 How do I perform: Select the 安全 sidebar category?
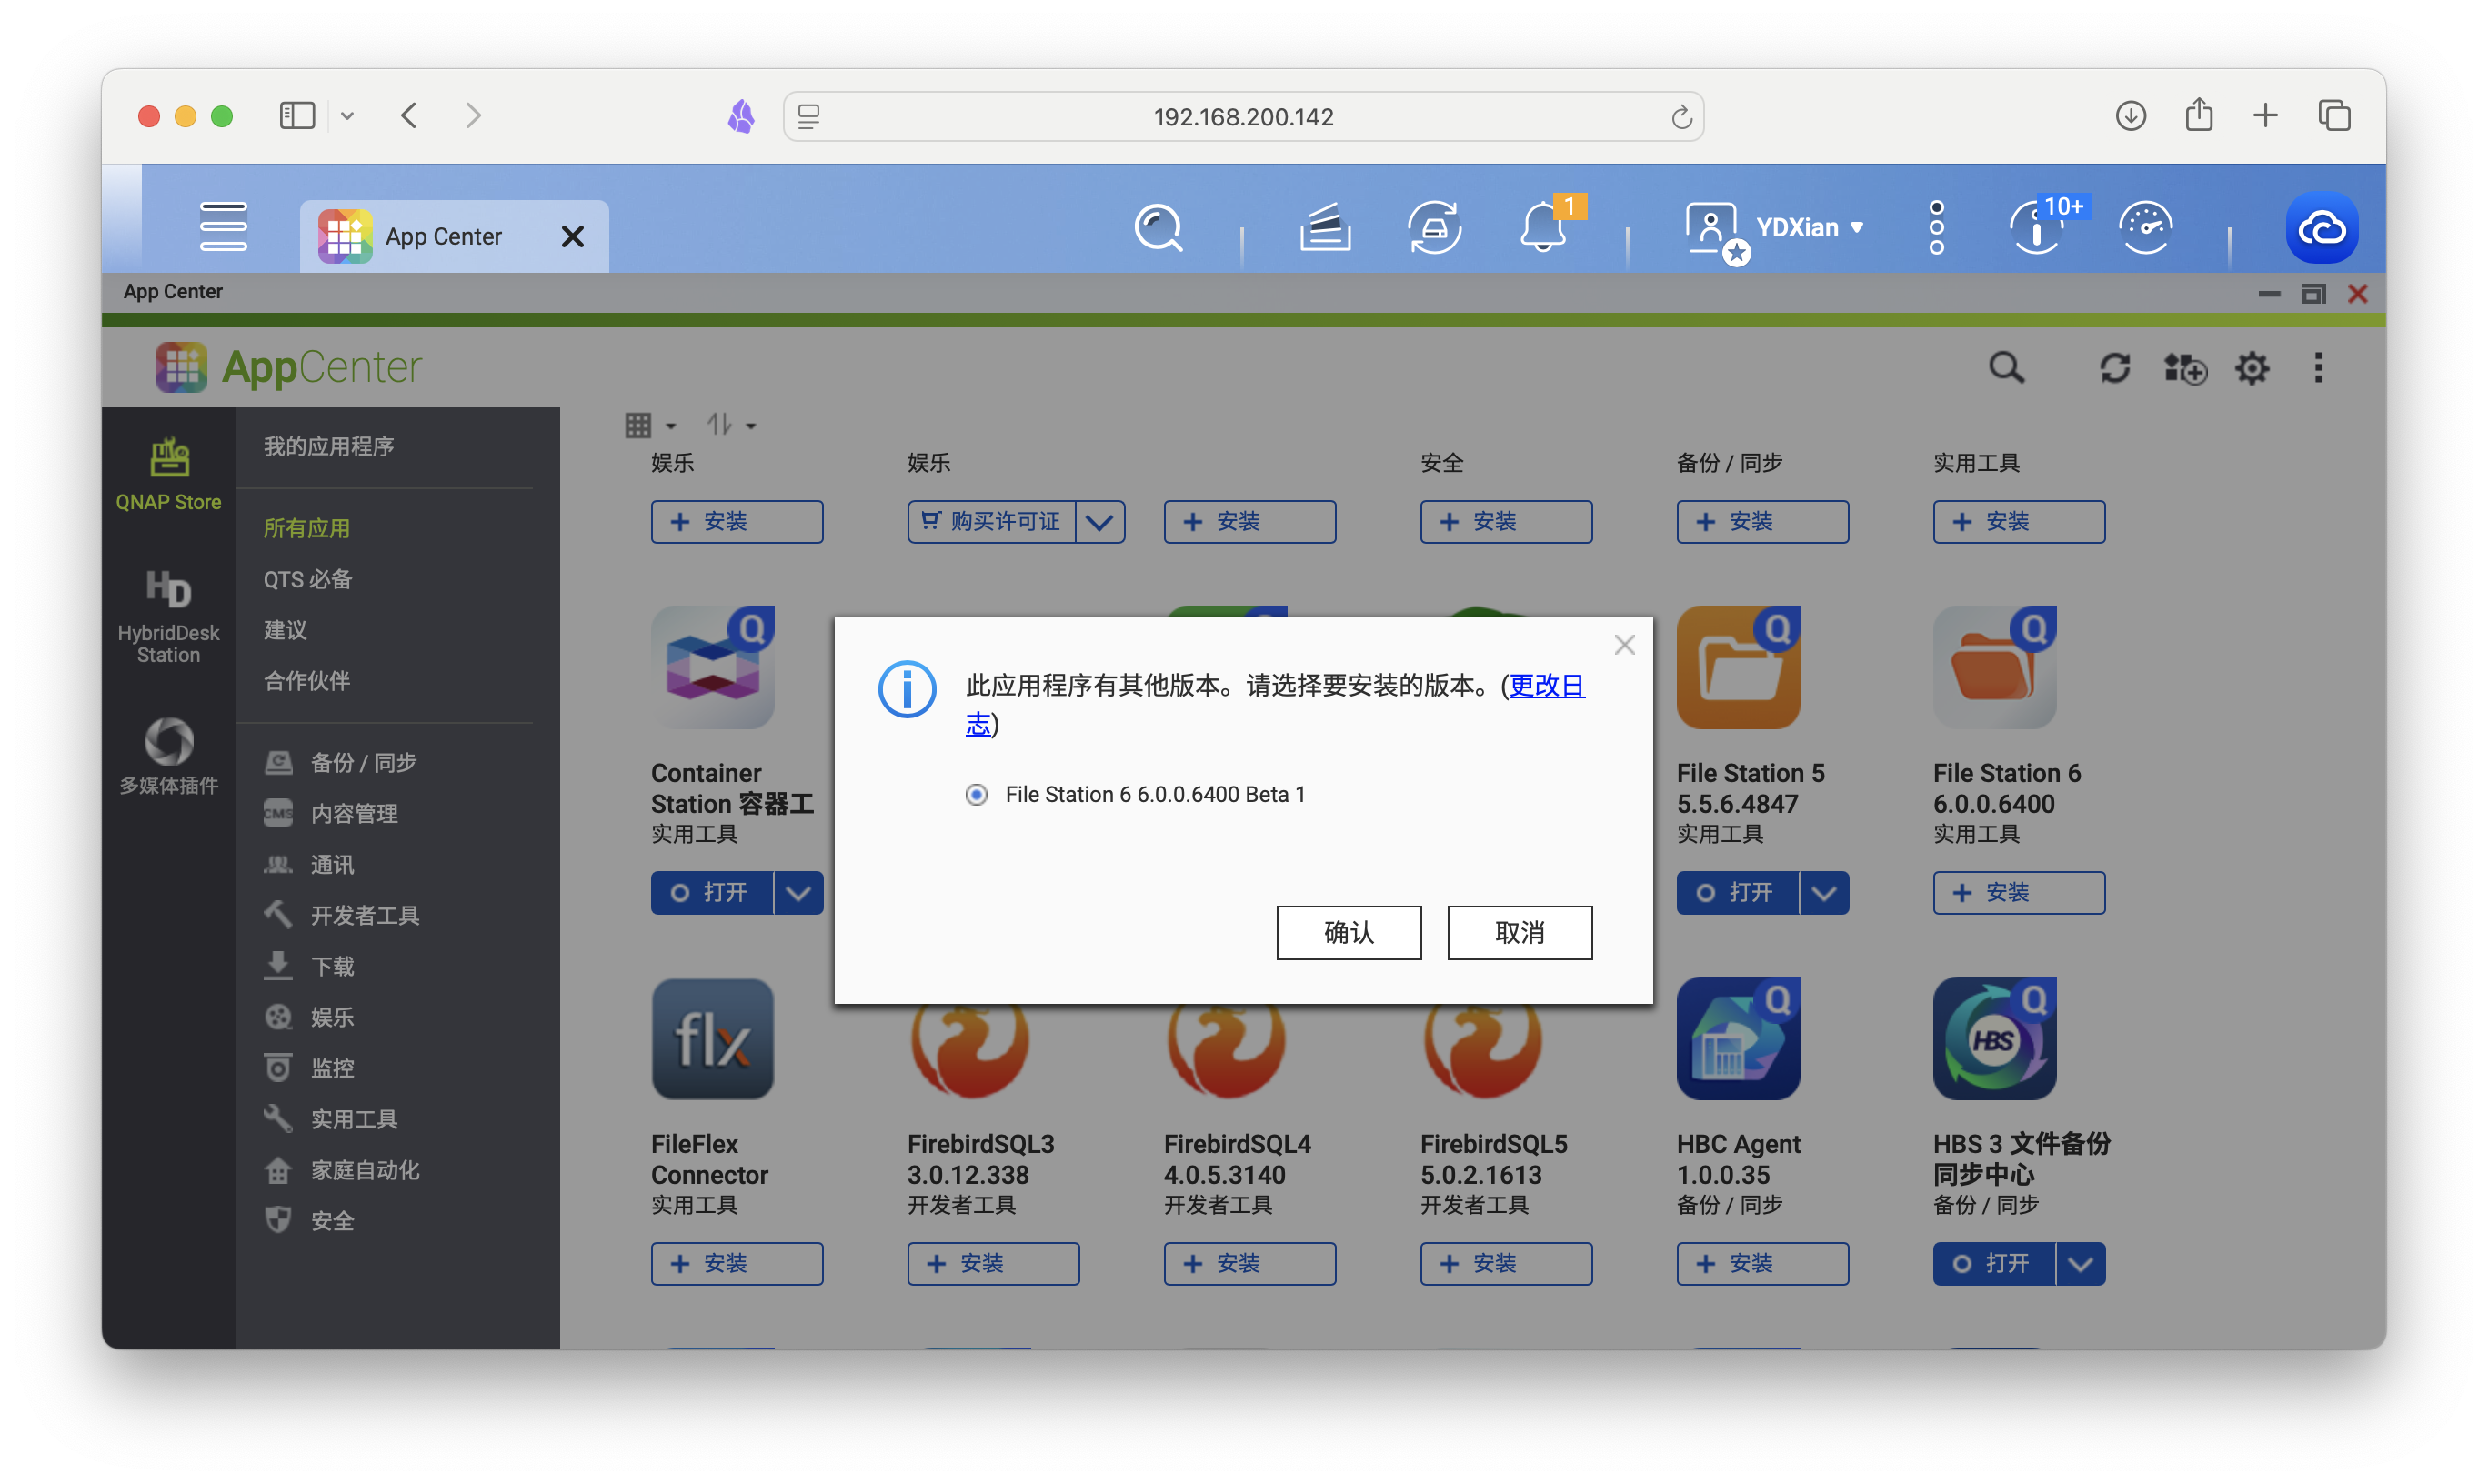309,1222
